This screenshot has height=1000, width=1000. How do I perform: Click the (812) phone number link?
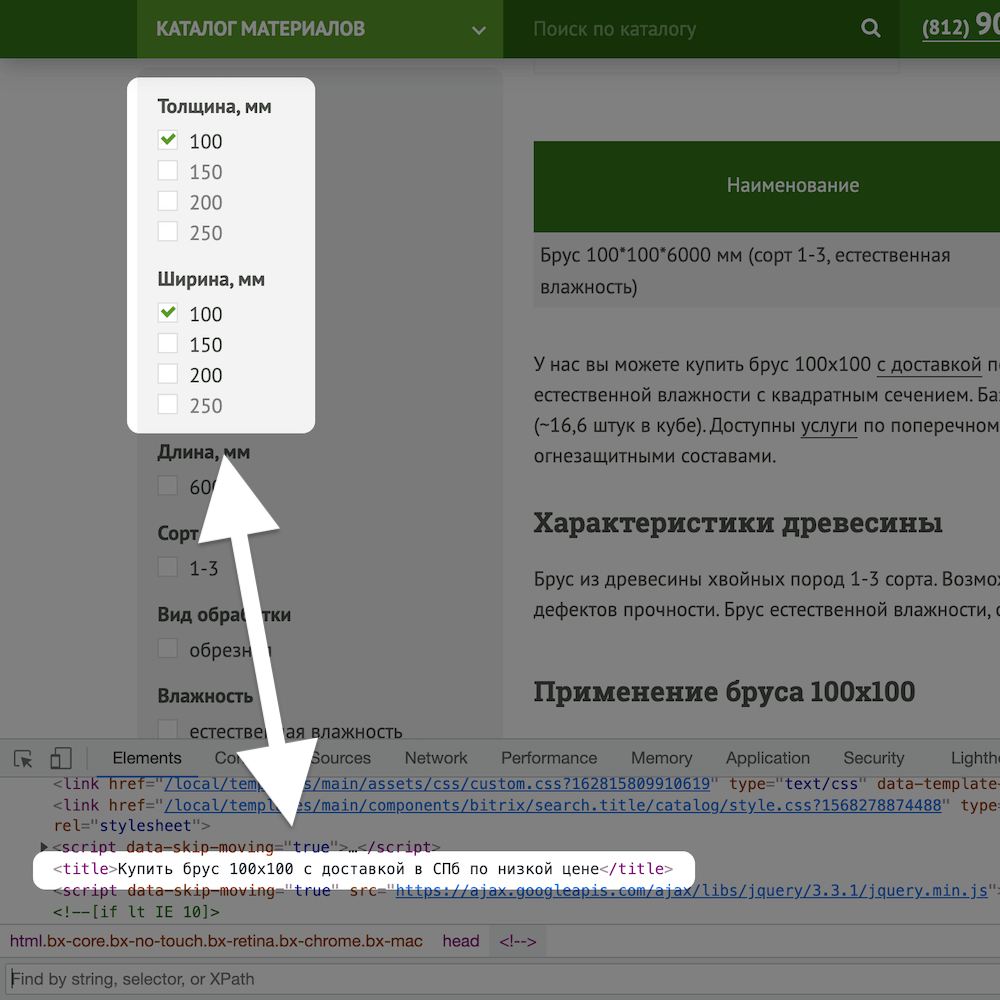(x=960, y=26)
